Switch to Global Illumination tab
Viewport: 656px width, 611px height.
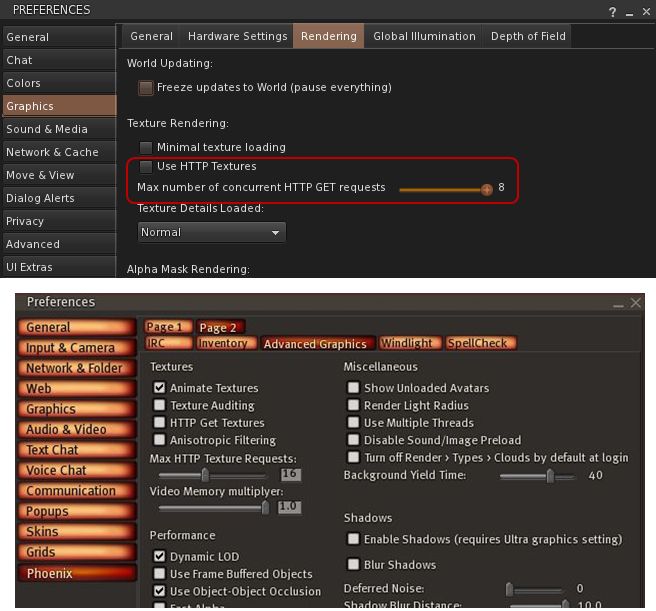[x=424, y=36]
